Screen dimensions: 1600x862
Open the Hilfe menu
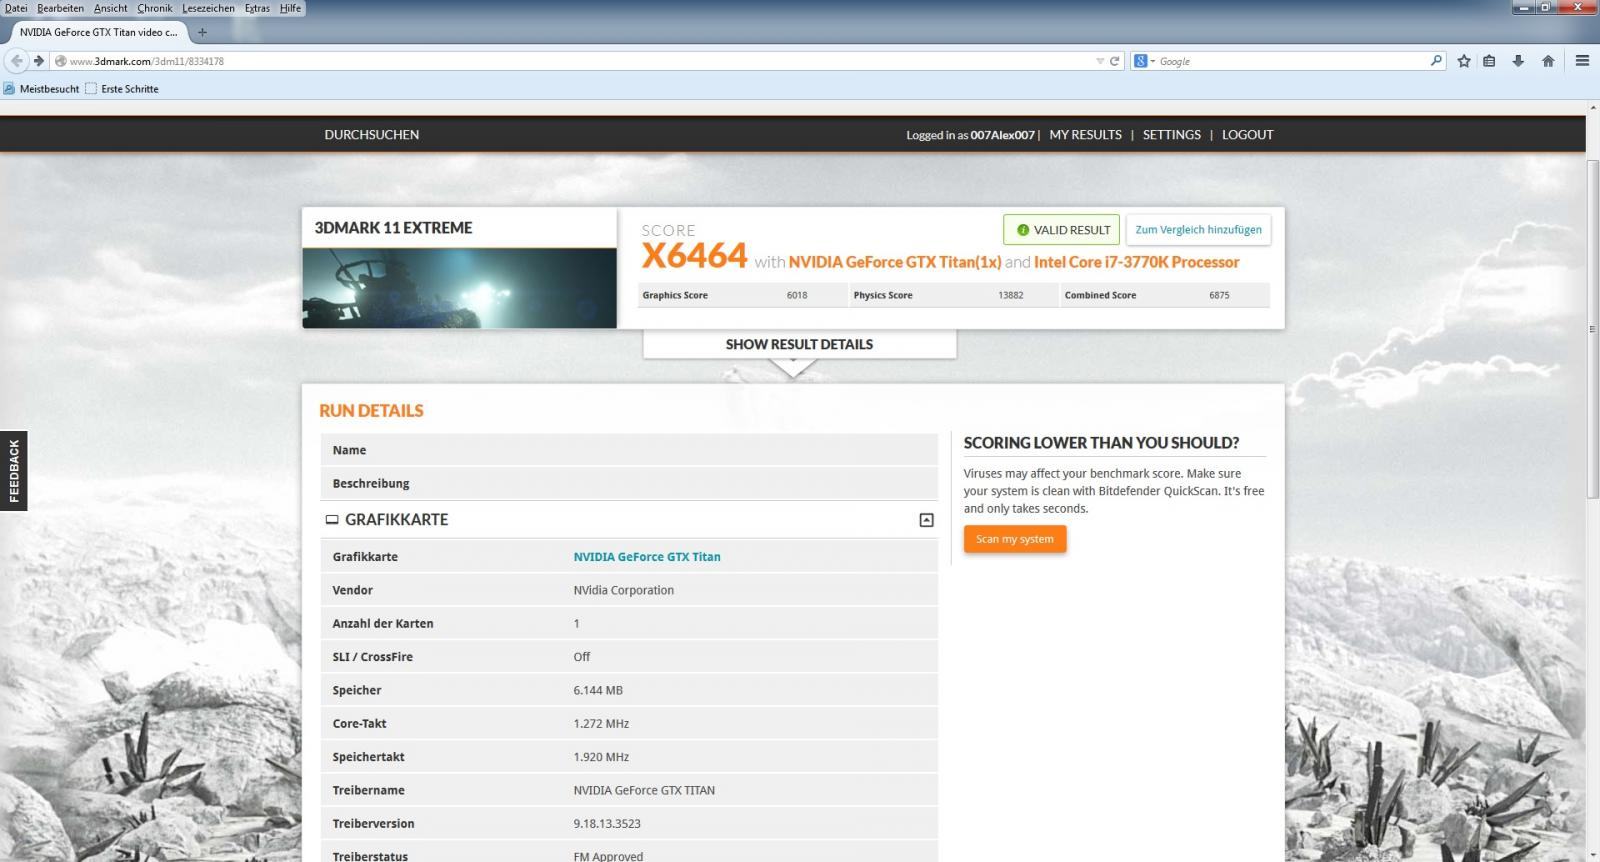[290, 8]
